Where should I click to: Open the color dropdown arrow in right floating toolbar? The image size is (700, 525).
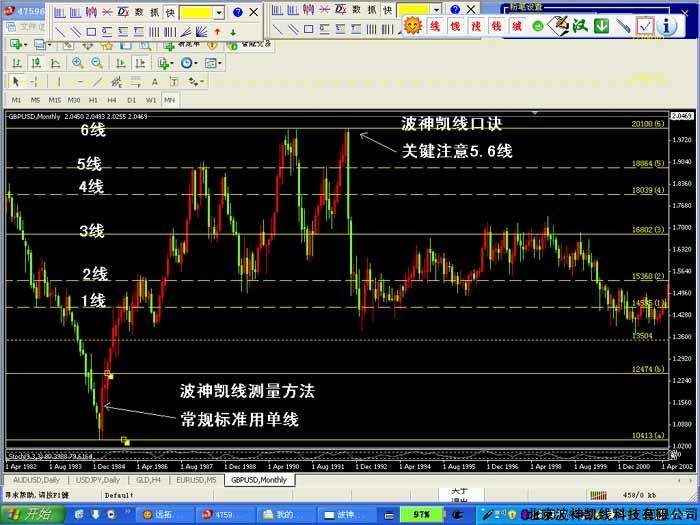(436, 9)
